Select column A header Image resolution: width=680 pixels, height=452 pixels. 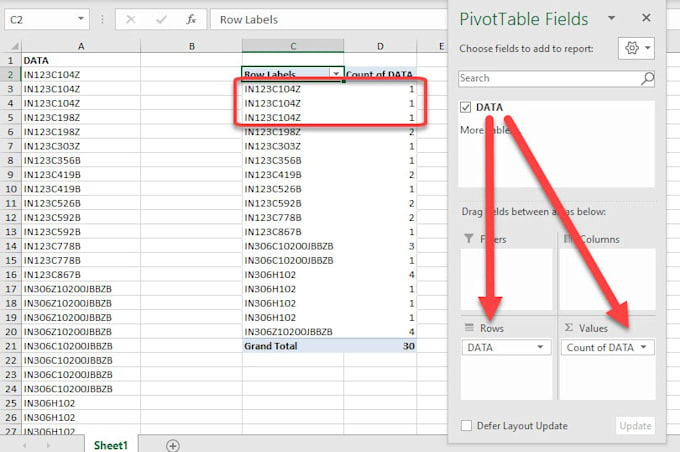tap(81, 46)
